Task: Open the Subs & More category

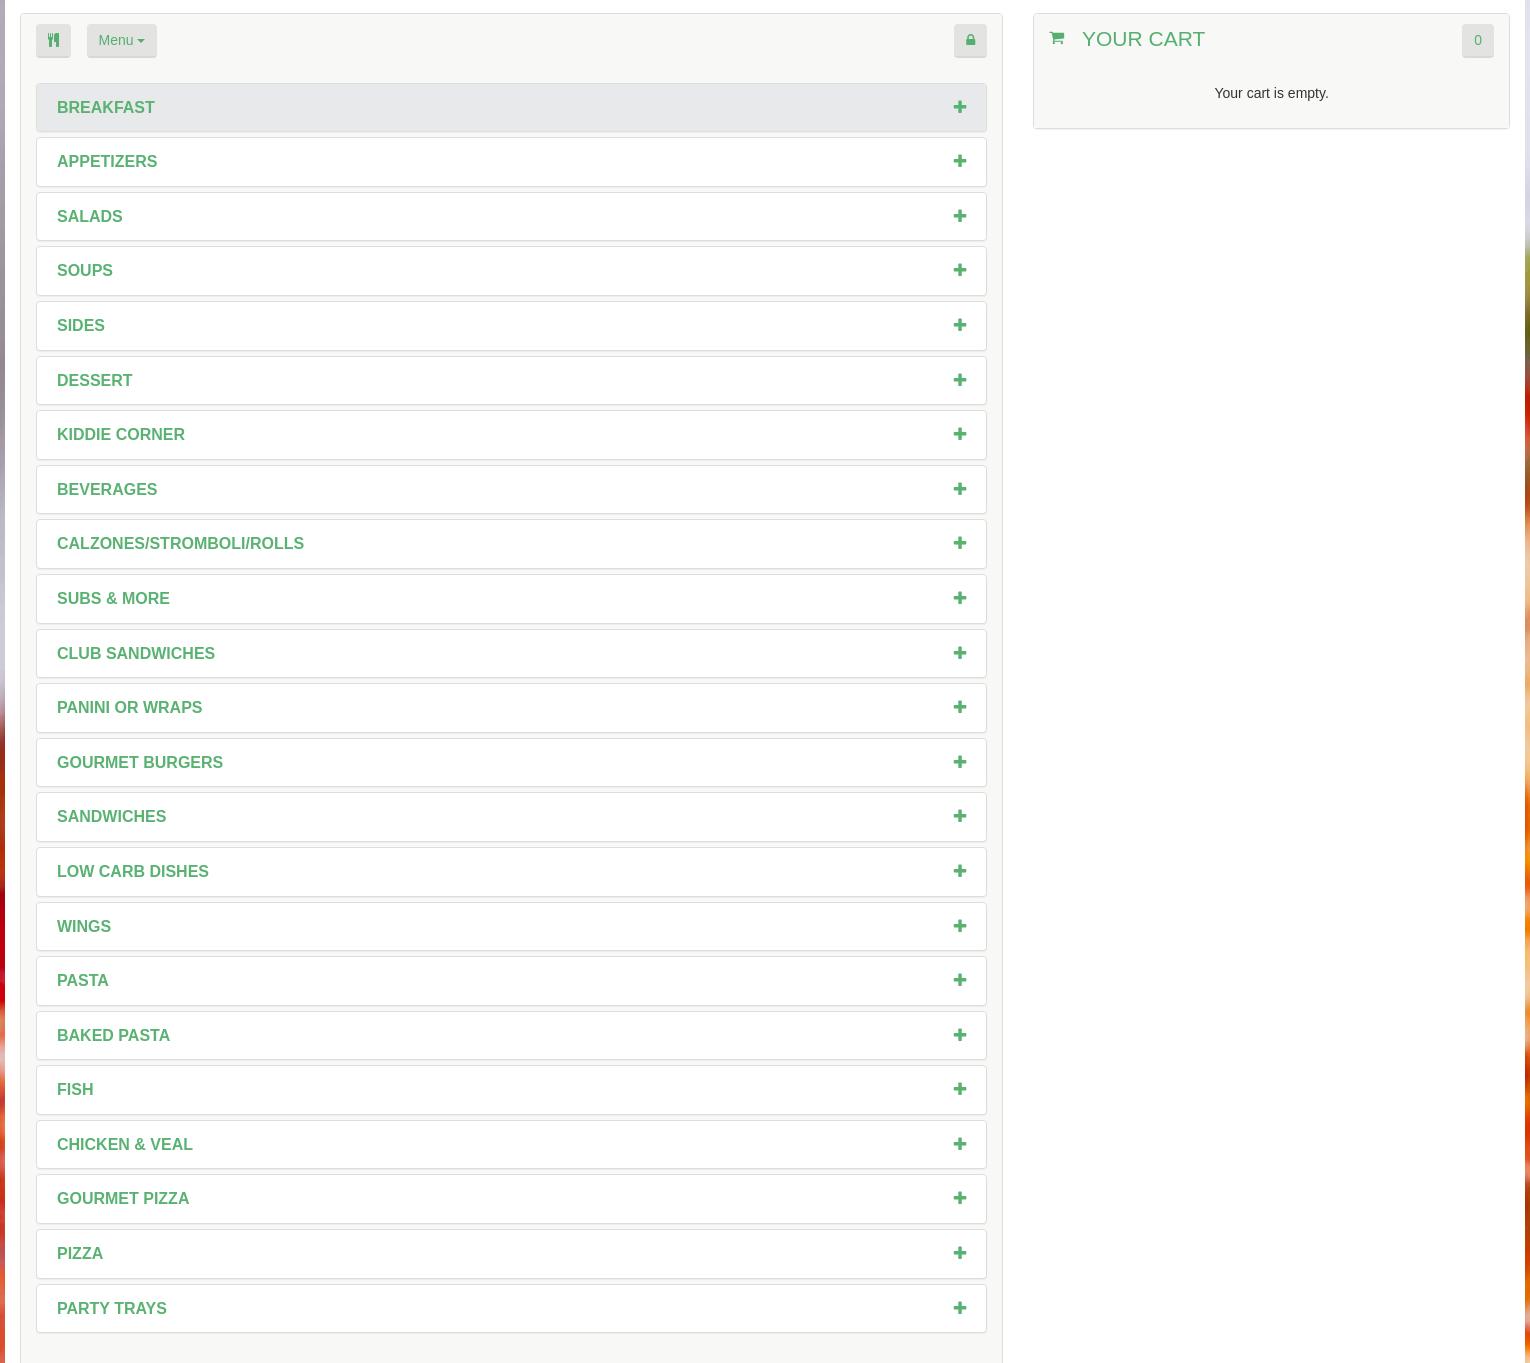Action: [511, 599]
